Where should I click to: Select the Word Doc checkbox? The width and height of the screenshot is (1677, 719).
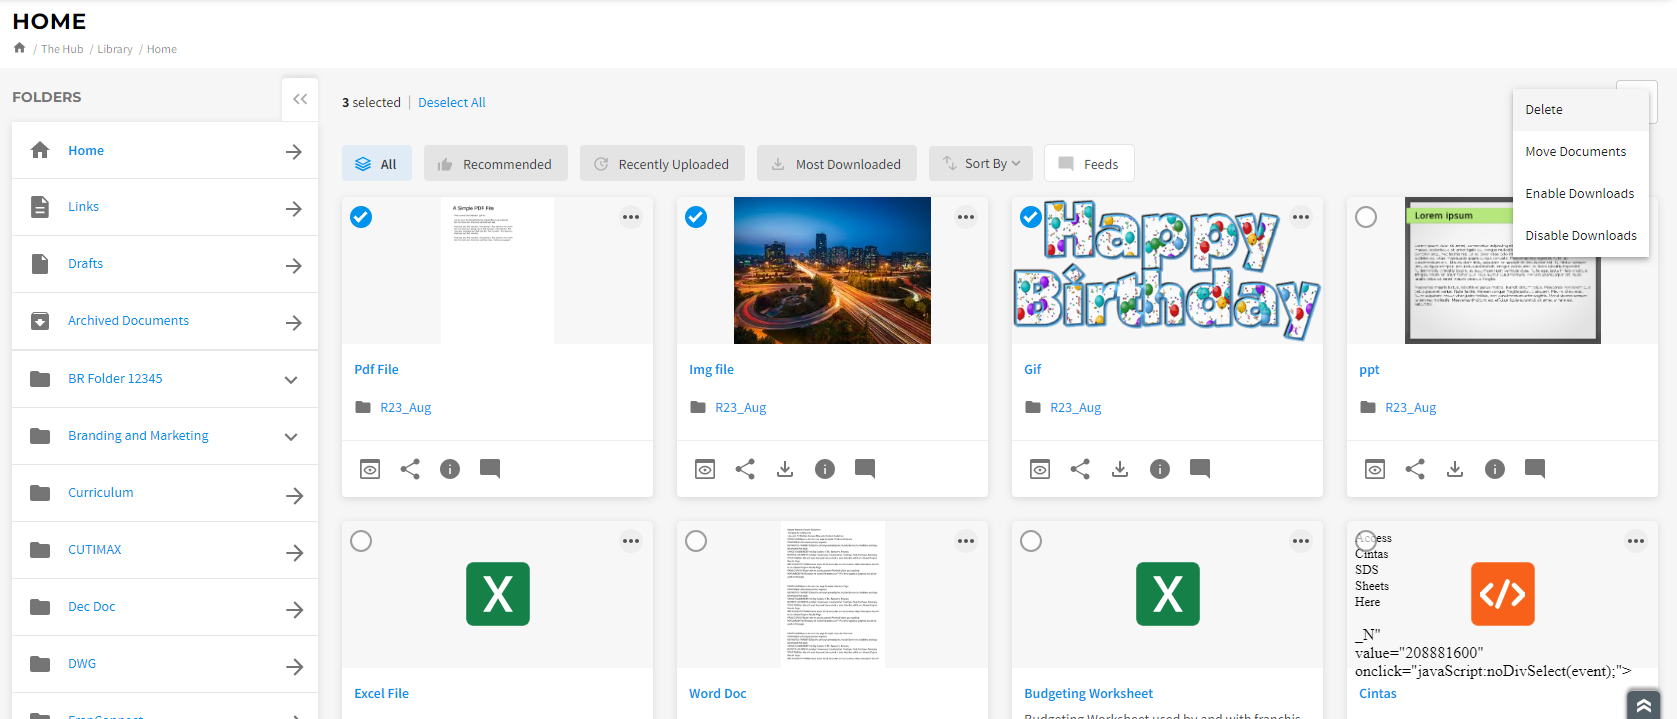click(x=696, y=541)
